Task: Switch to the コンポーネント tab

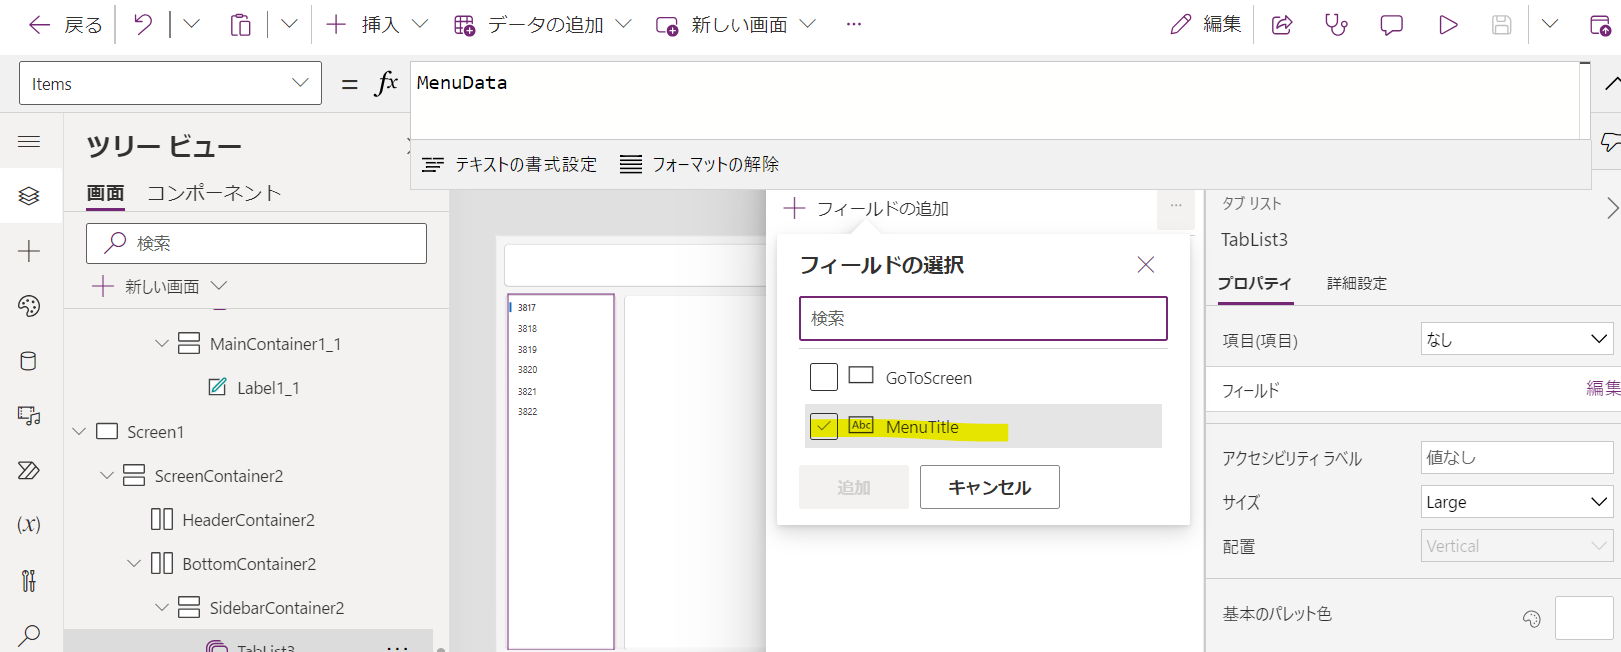Action: click(214, 193)
